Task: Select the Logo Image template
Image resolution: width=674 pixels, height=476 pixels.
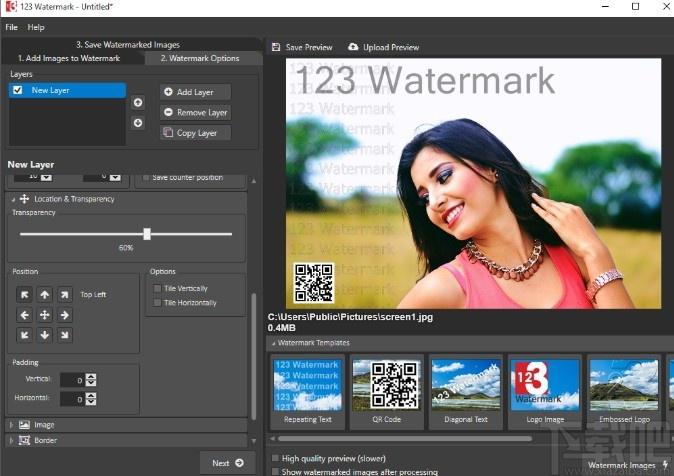Action: 545,392
